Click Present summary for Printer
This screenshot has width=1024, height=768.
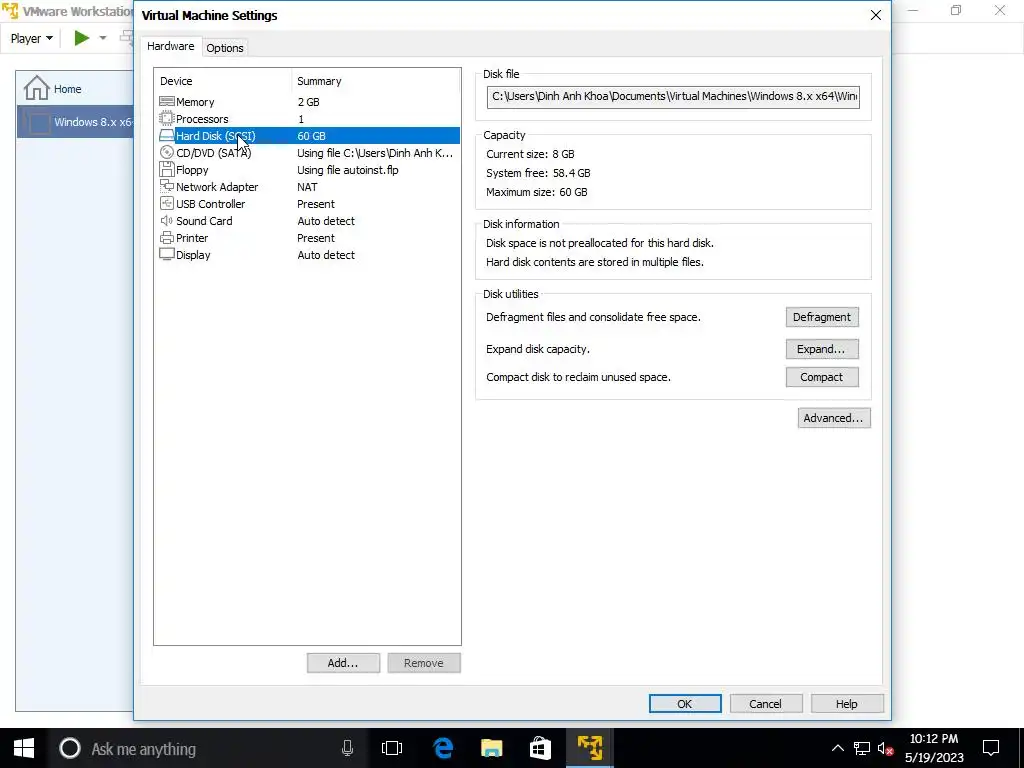tap(316, 238)
